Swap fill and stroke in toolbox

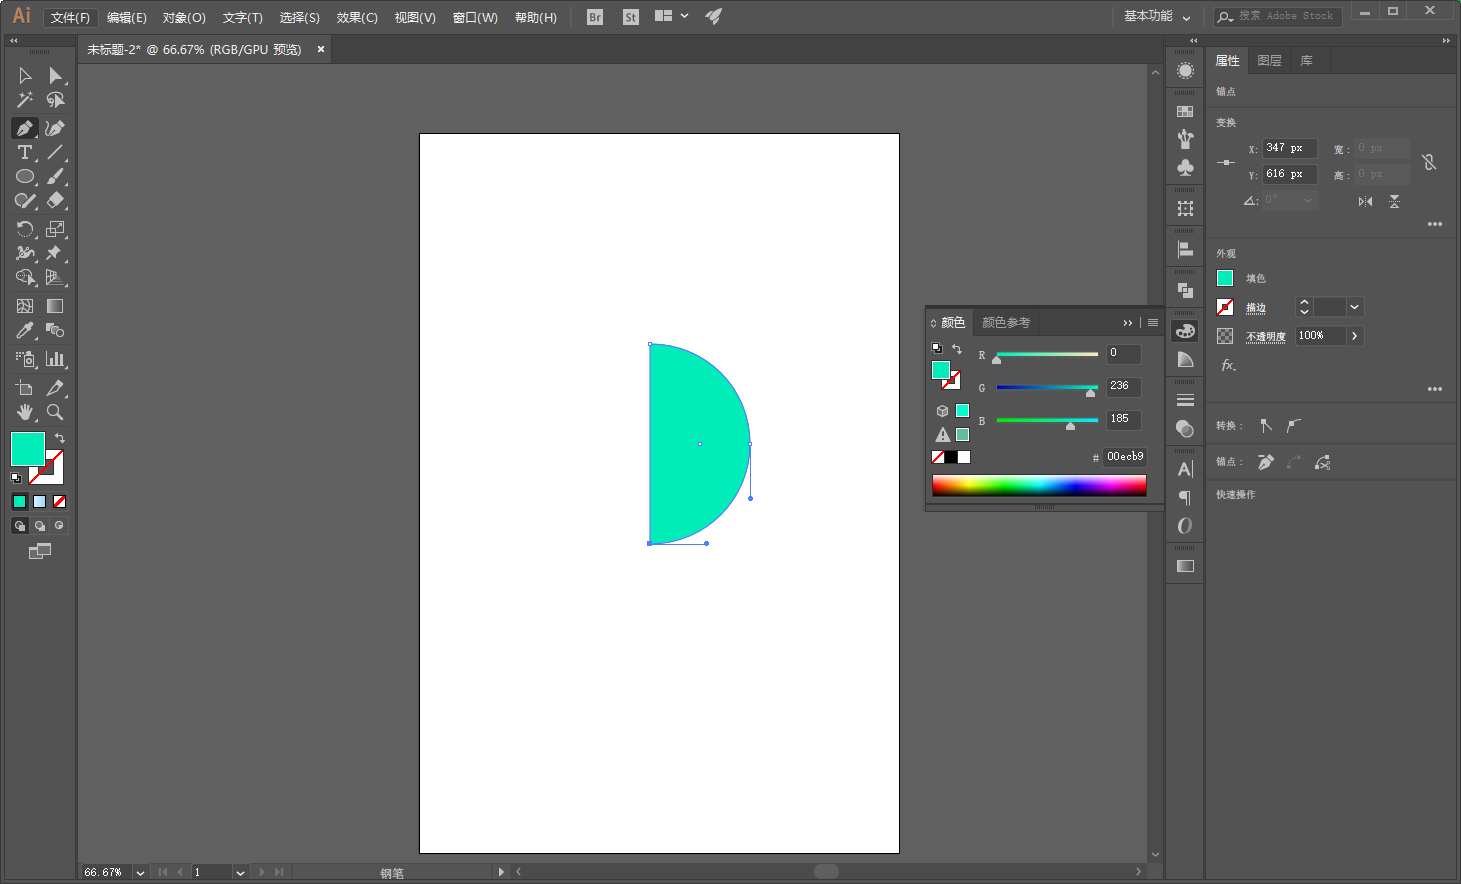[60, 438]
